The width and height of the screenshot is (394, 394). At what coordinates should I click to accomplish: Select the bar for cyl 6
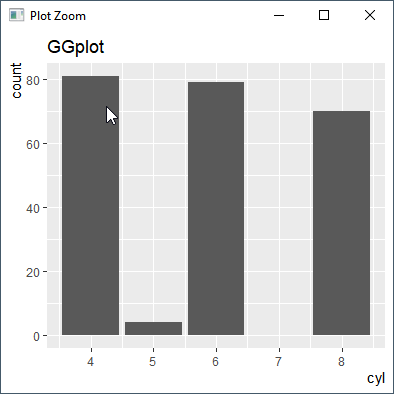[x=216, y=208]
